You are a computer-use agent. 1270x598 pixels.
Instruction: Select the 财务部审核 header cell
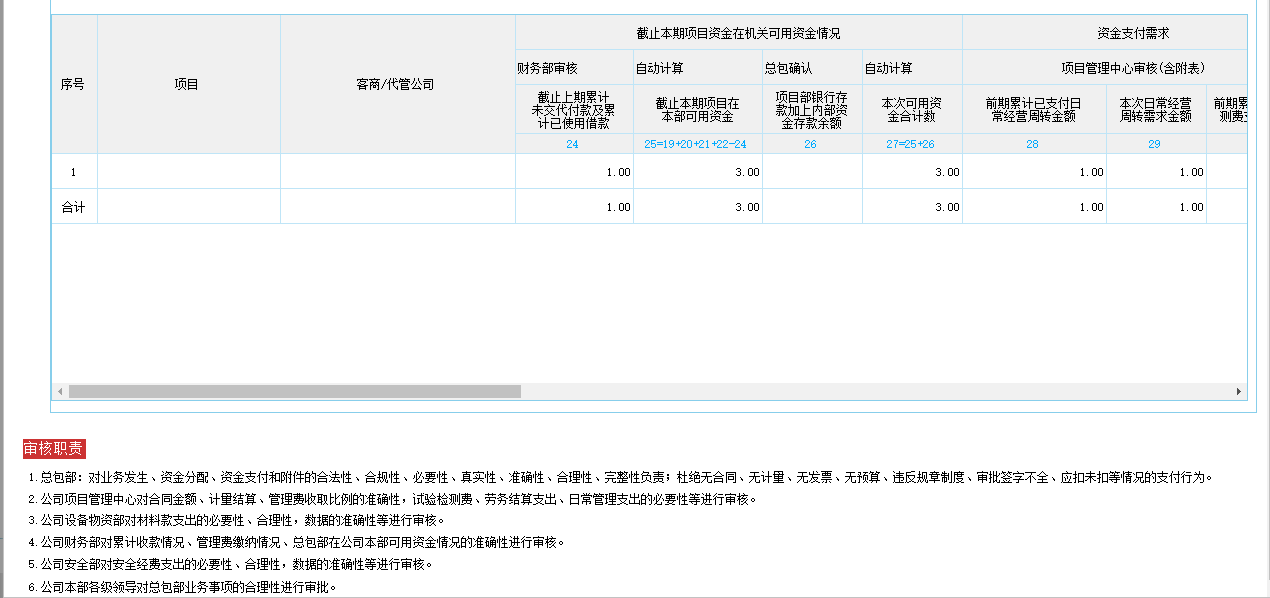coord(547,68)
